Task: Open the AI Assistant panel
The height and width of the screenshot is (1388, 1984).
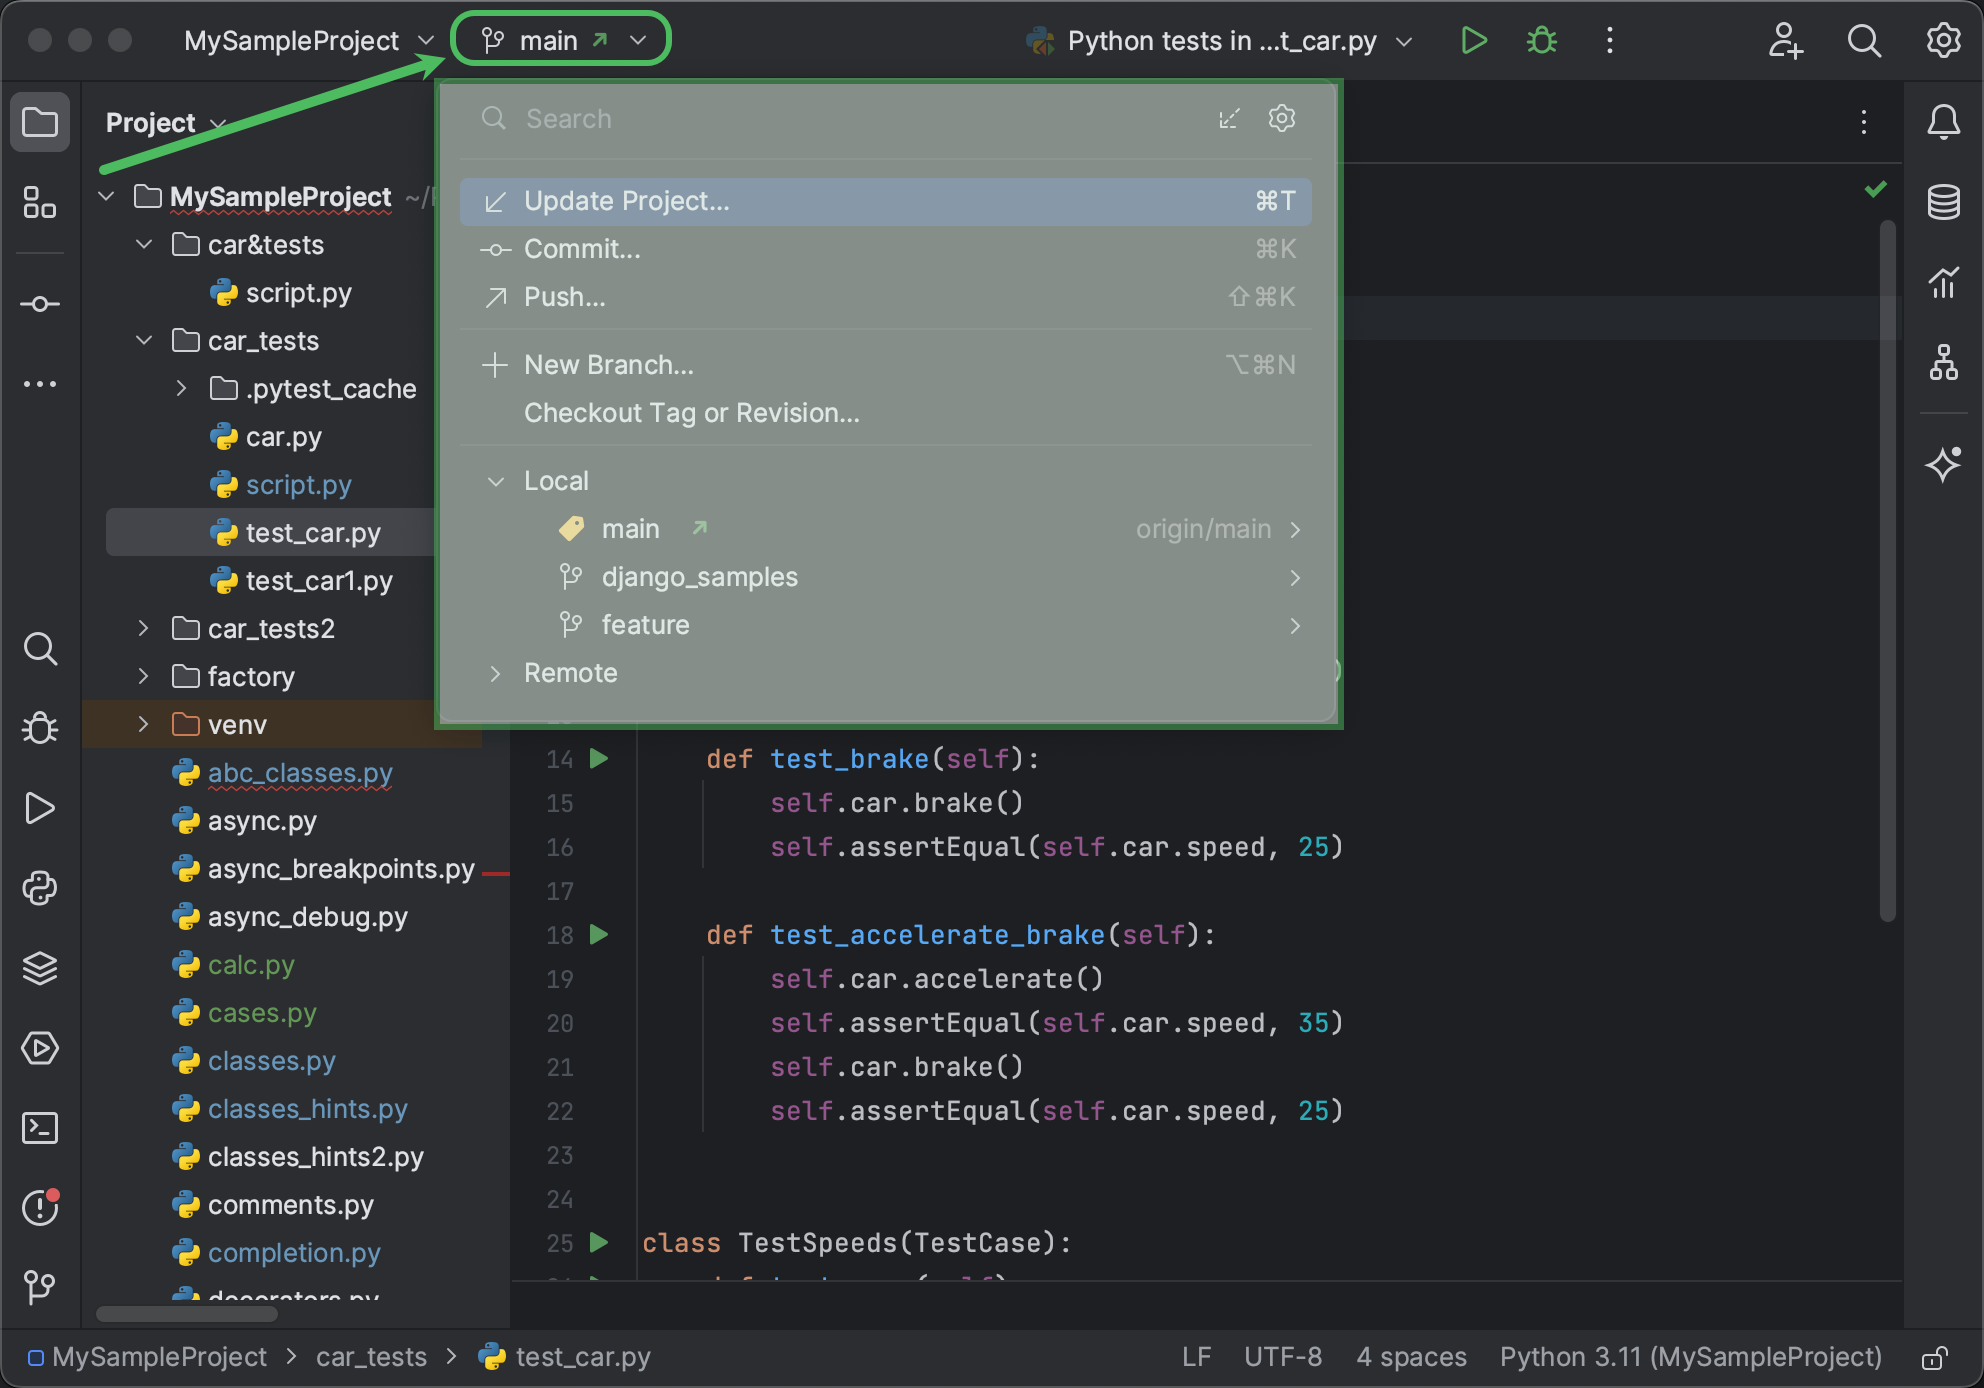Action: coord(1944,464)
